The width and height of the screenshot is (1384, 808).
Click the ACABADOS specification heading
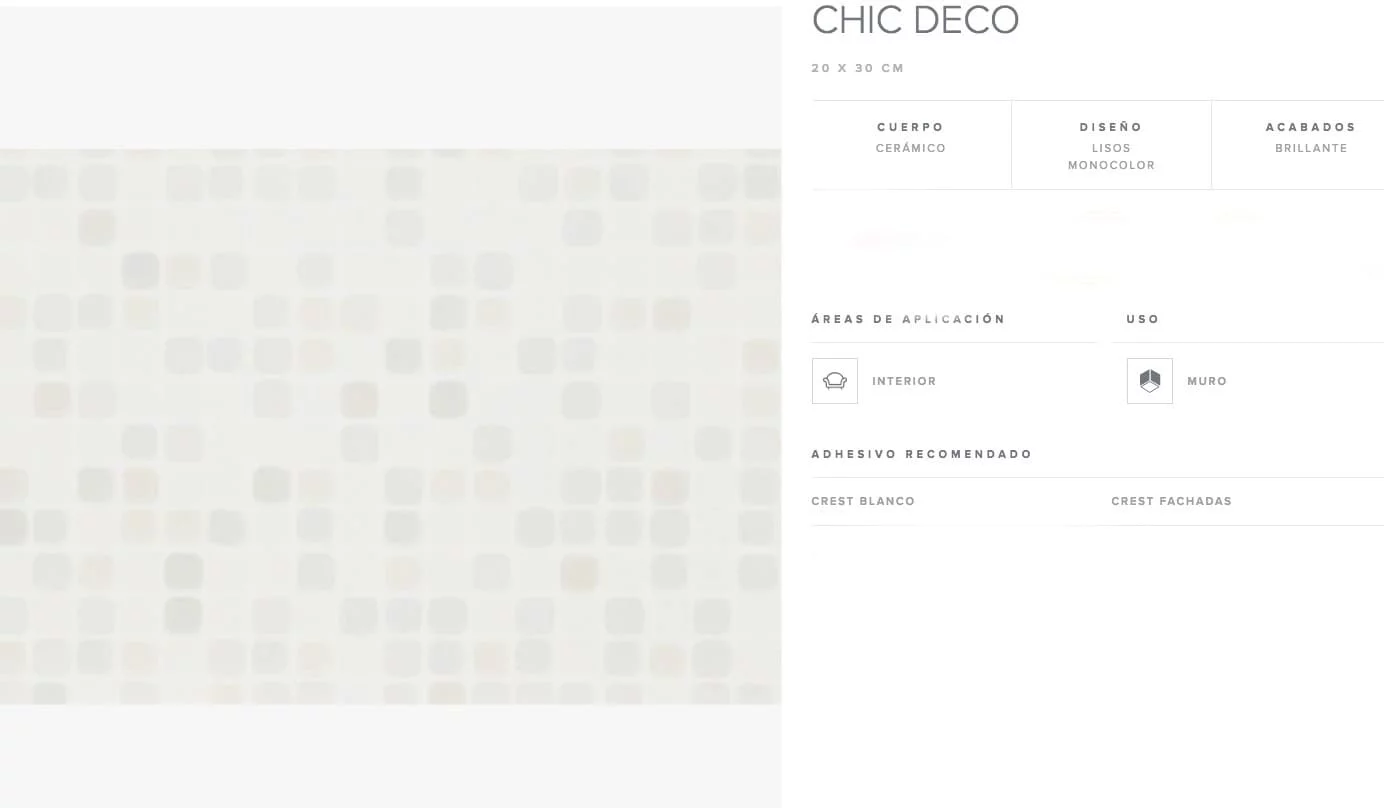[x=1310, y=127]
